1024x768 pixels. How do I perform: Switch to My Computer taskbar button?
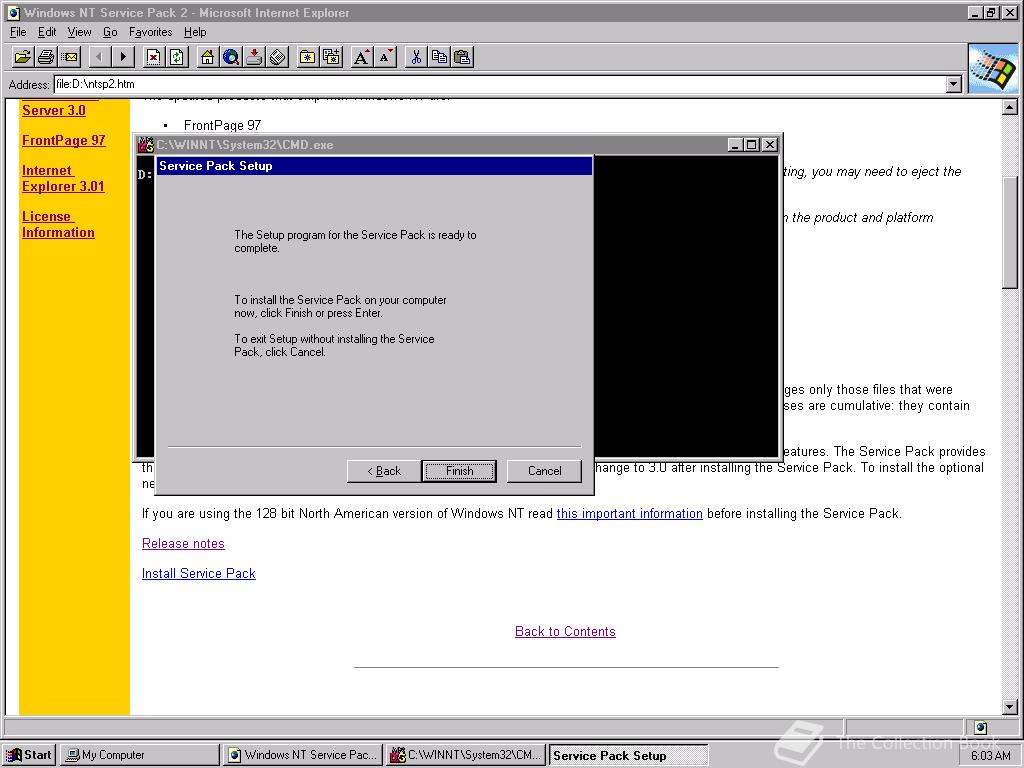140,755
